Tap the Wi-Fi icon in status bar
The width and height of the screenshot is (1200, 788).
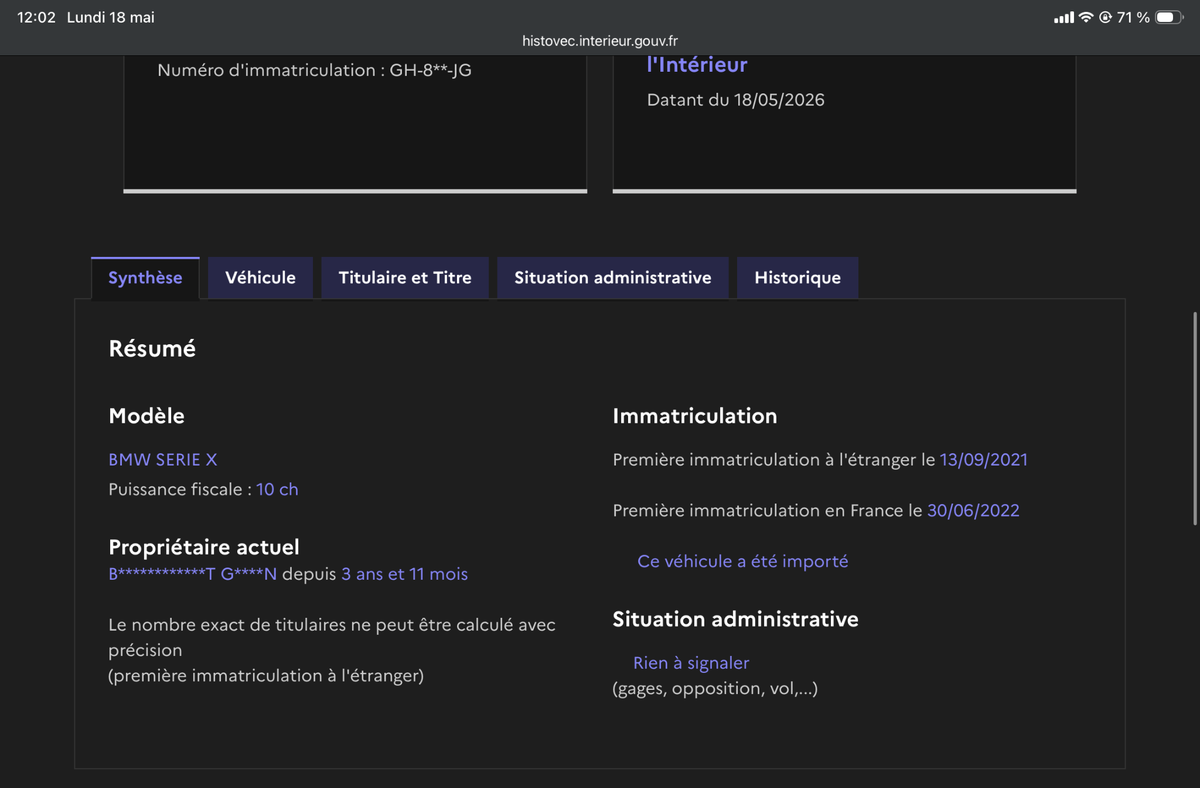coord(1086,17)
